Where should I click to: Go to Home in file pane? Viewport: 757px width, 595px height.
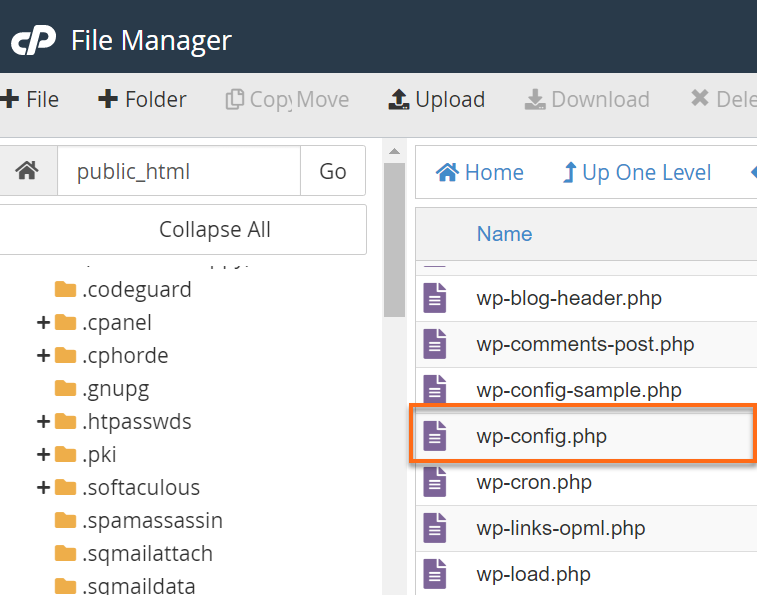(480, 172)
